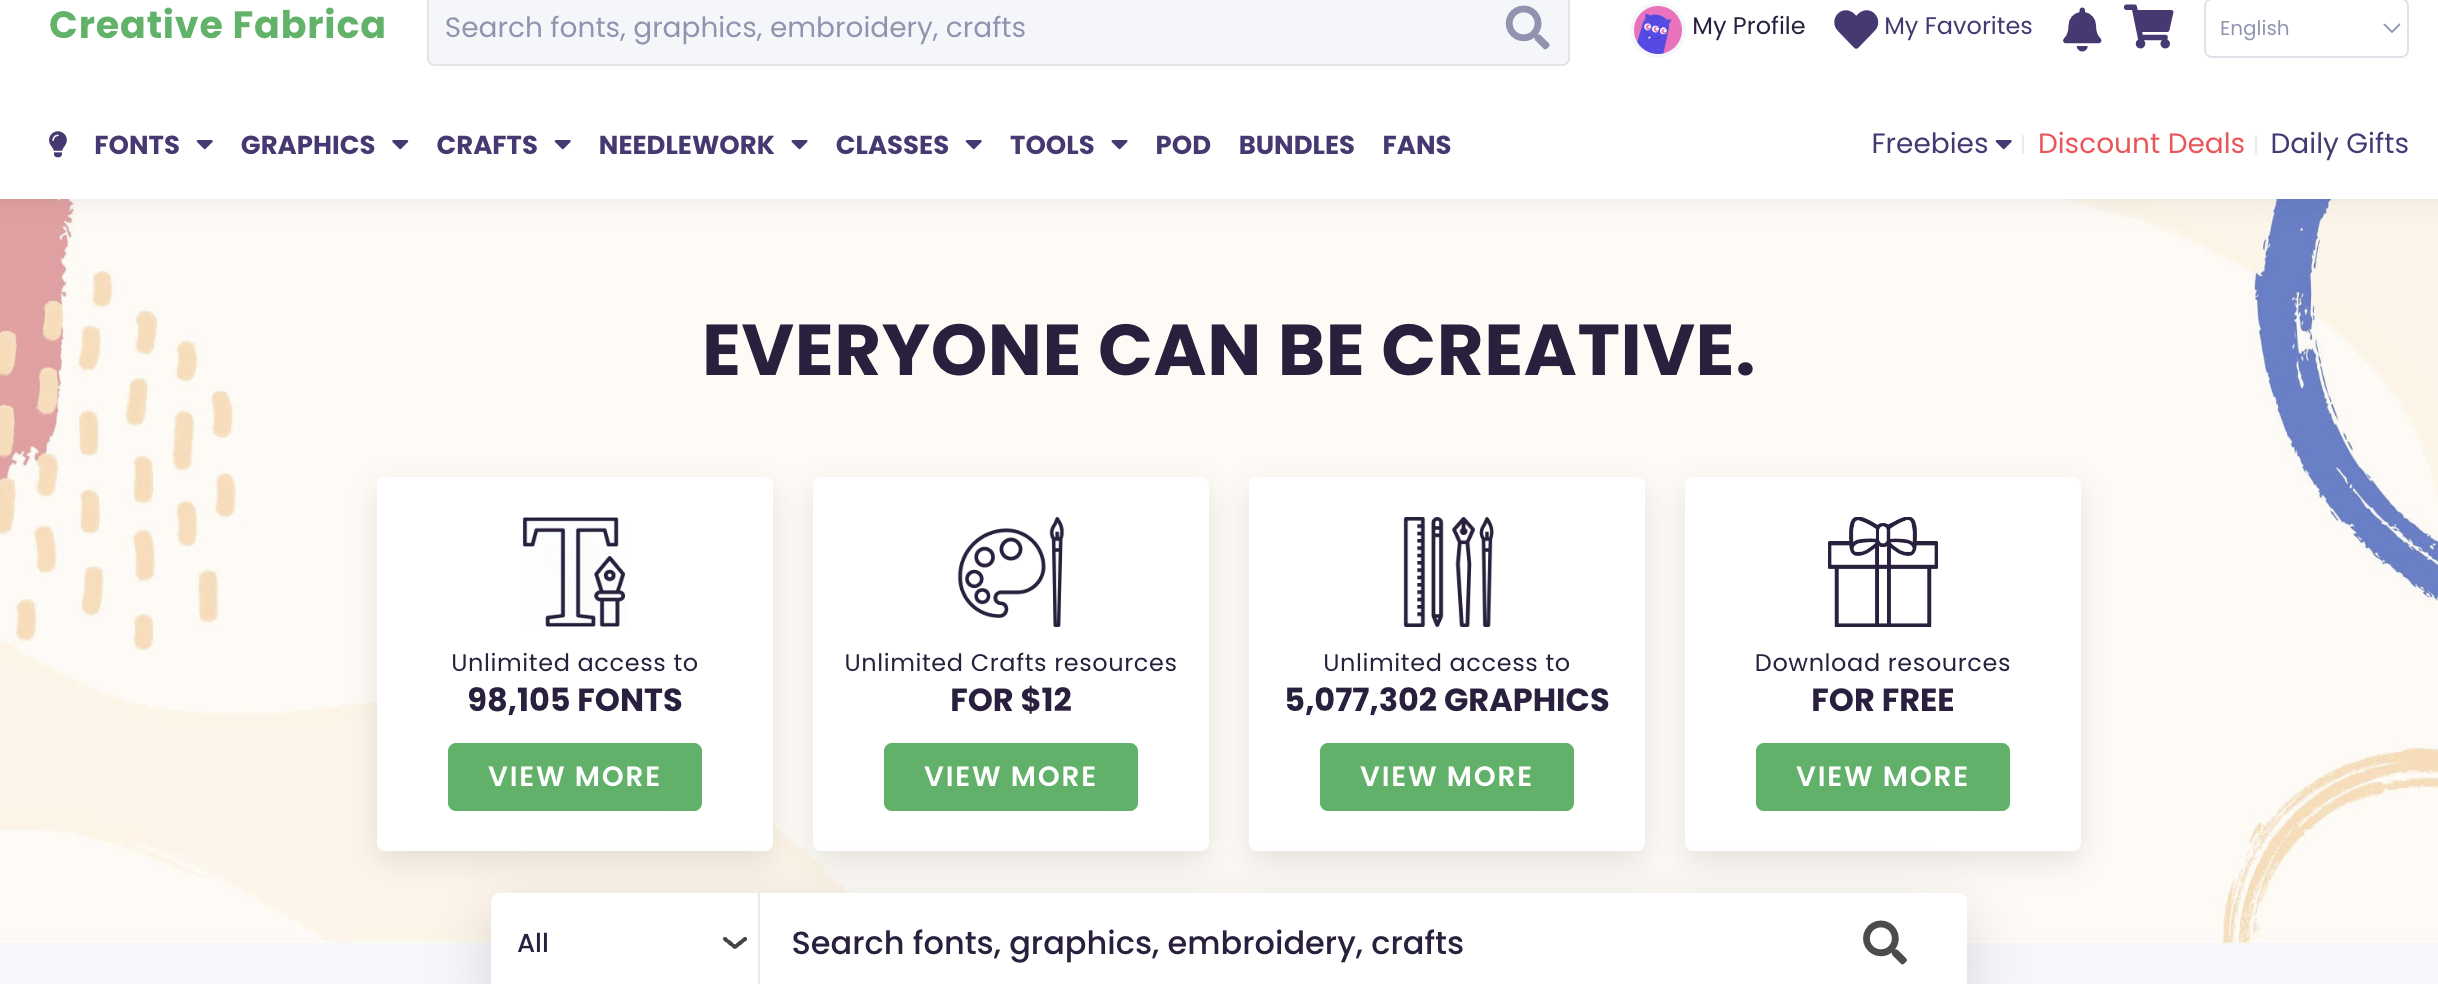Open the shopping cart icon
Screen dimensions: 2438x984
(2149, 26)
